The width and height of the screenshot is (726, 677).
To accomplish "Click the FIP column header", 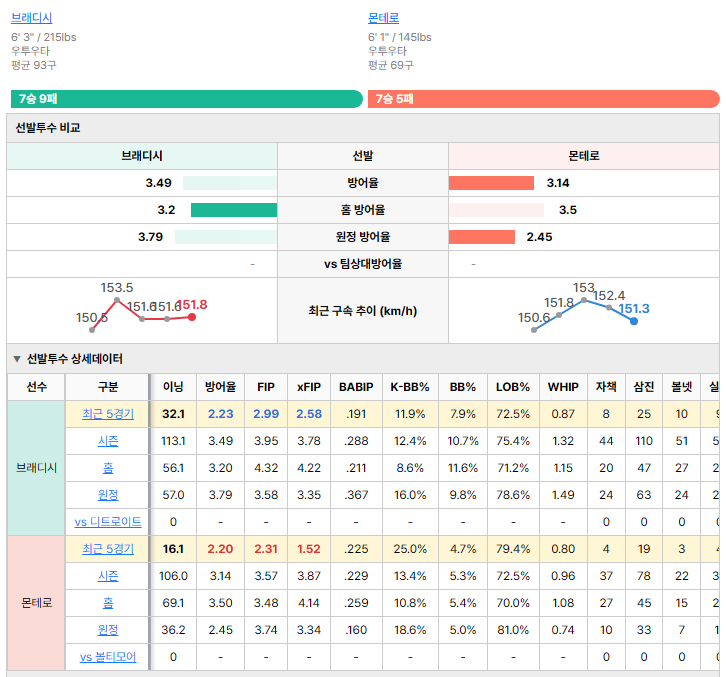I will click(266, 387).
